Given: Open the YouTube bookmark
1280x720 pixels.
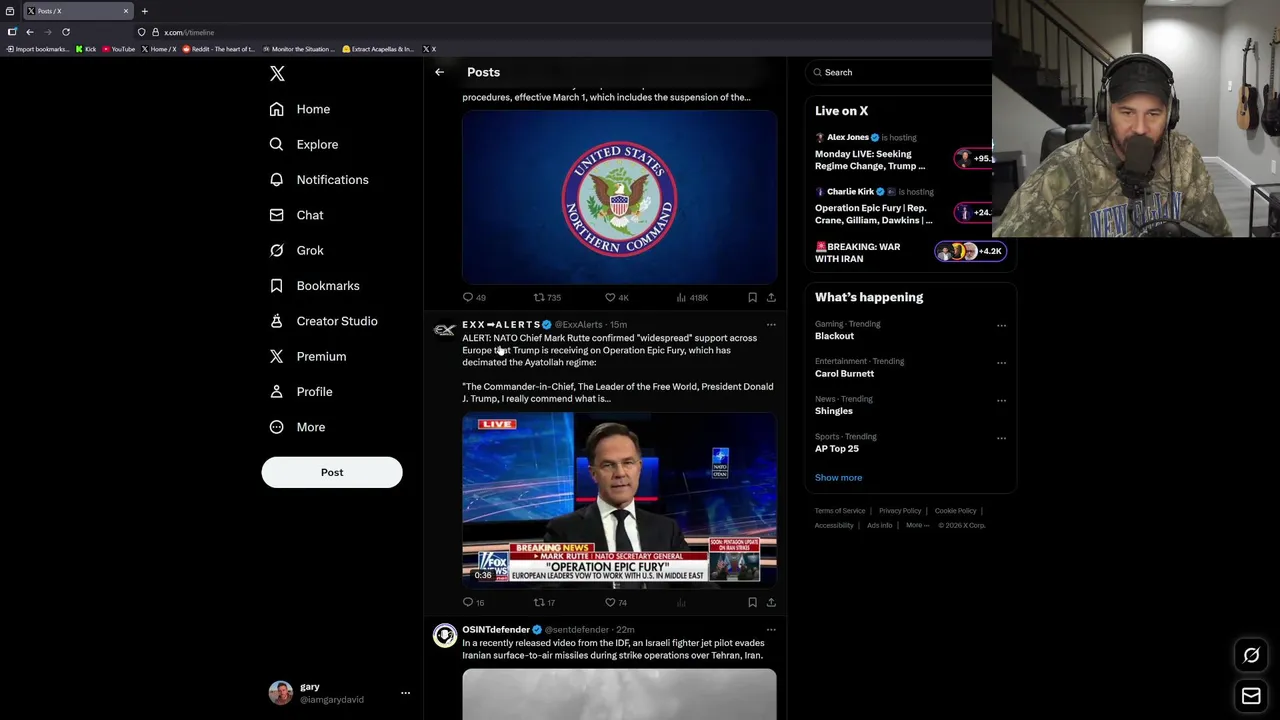Looking at the screenshot, I should coord(119,49).
